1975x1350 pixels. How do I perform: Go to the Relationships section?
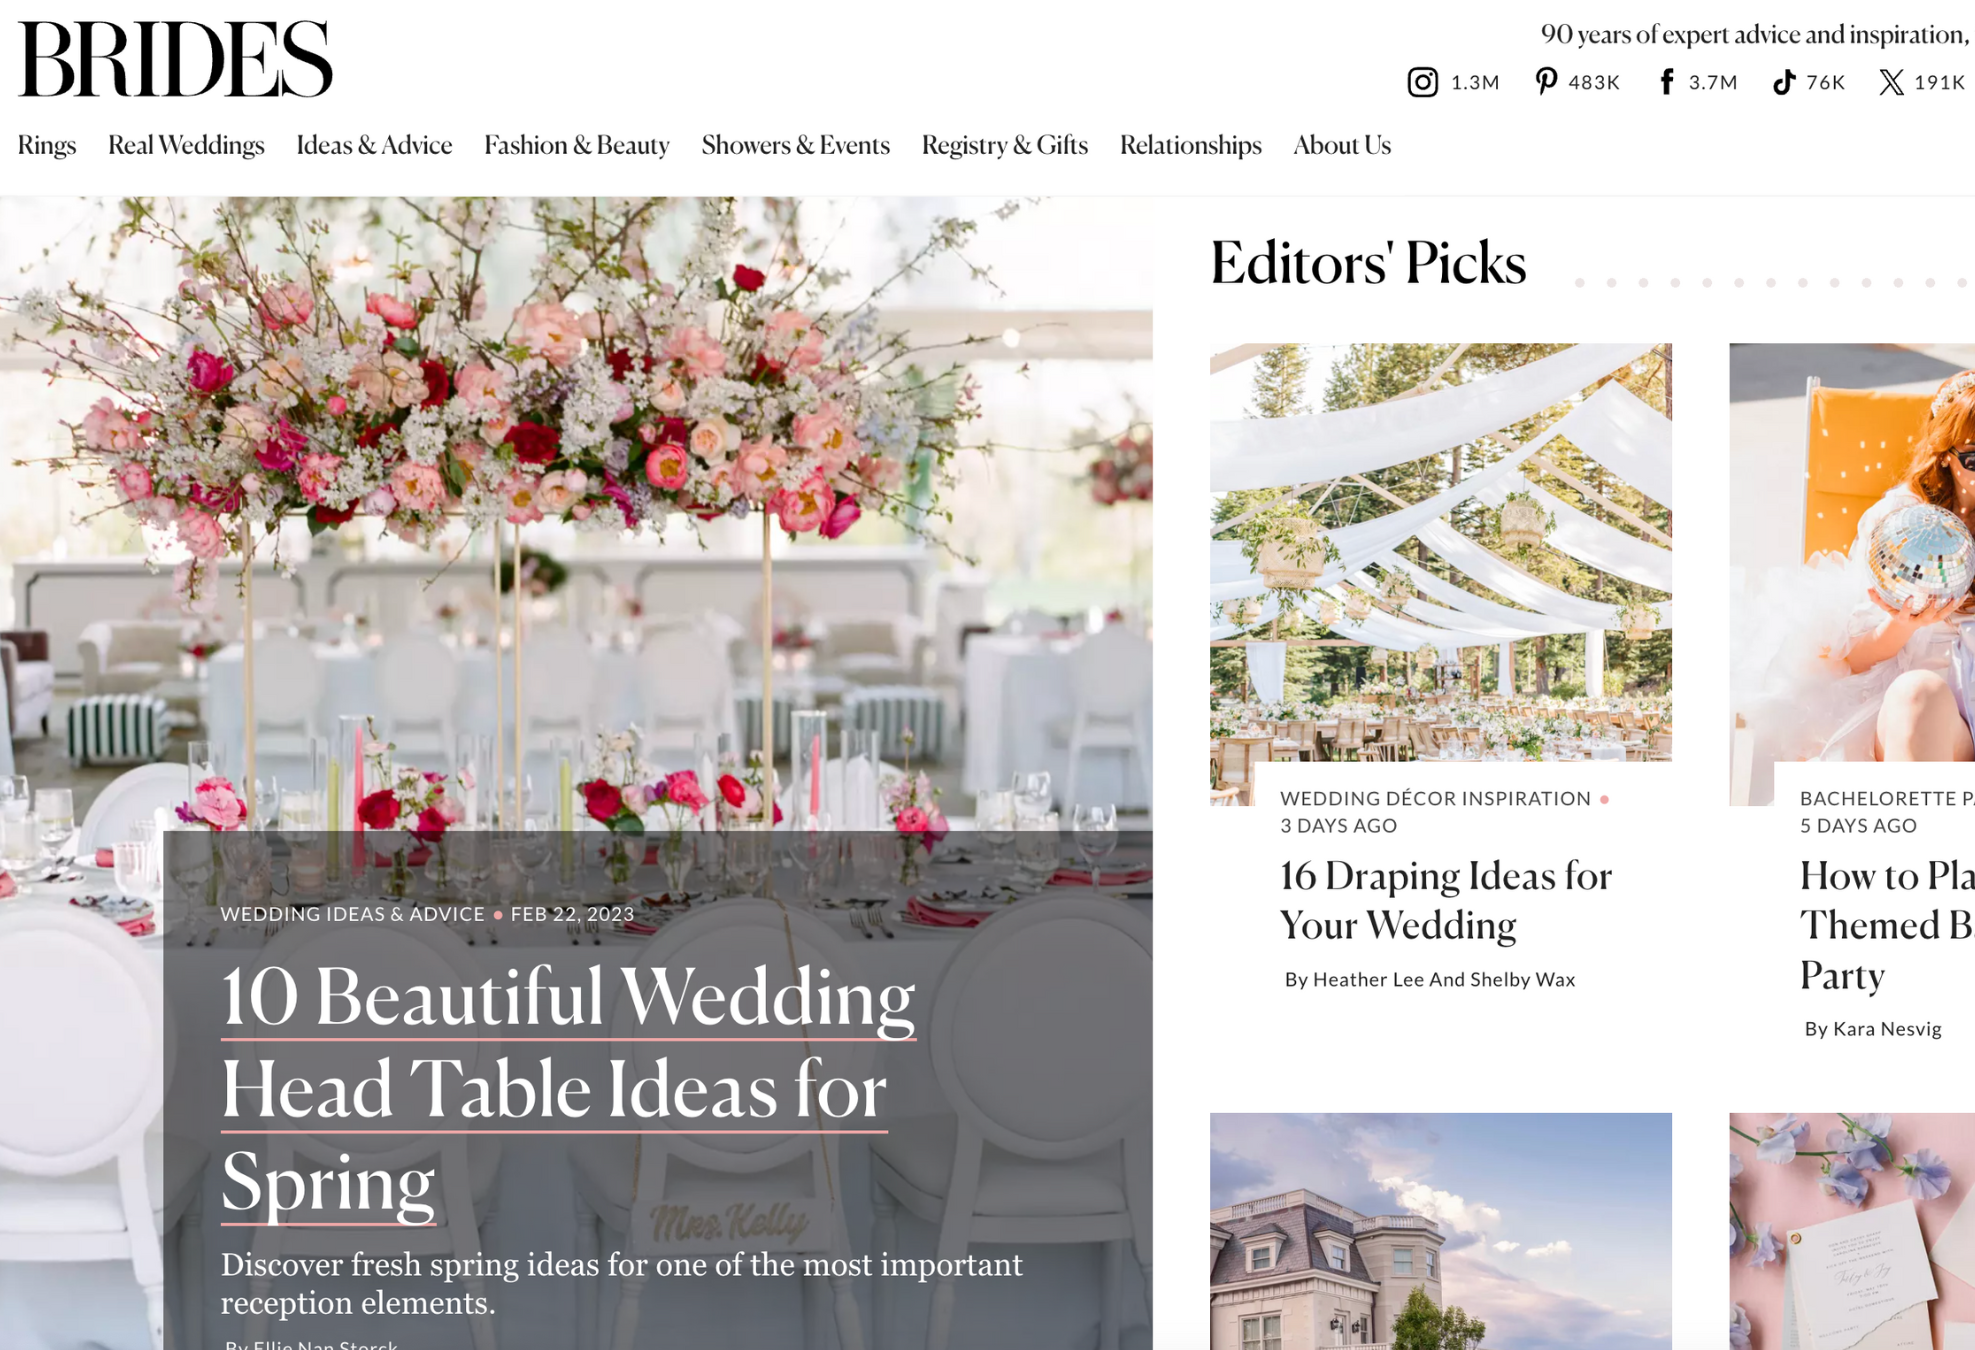click(x=1190, y=145)
